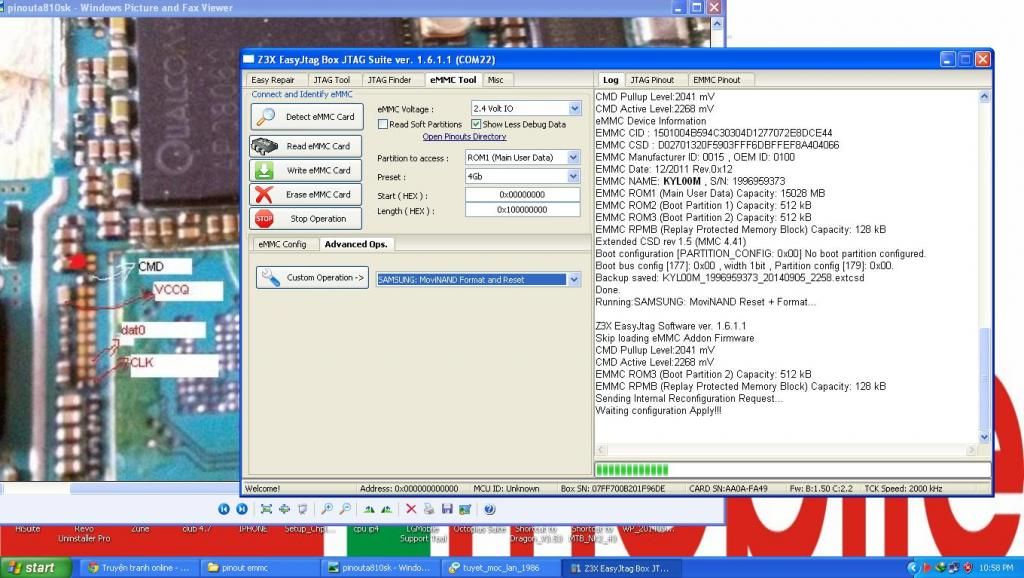Open eMMC Config sub-tab
The image size is (1024, 578).
(282, 244)
